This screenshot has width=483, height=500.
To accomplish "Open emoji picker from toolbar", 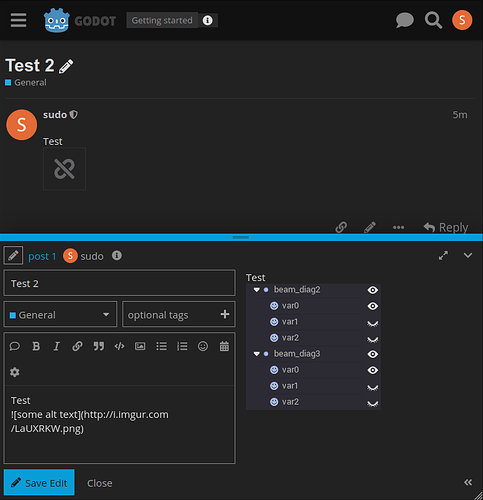I will click(203, 346).
